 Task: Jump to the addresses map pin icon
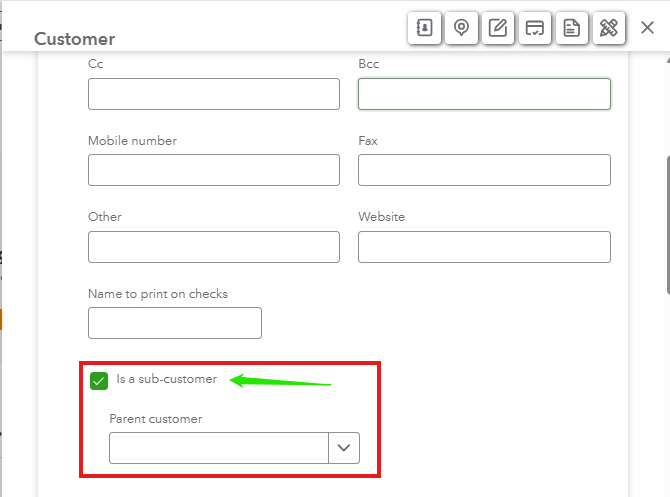pos(461,28)
